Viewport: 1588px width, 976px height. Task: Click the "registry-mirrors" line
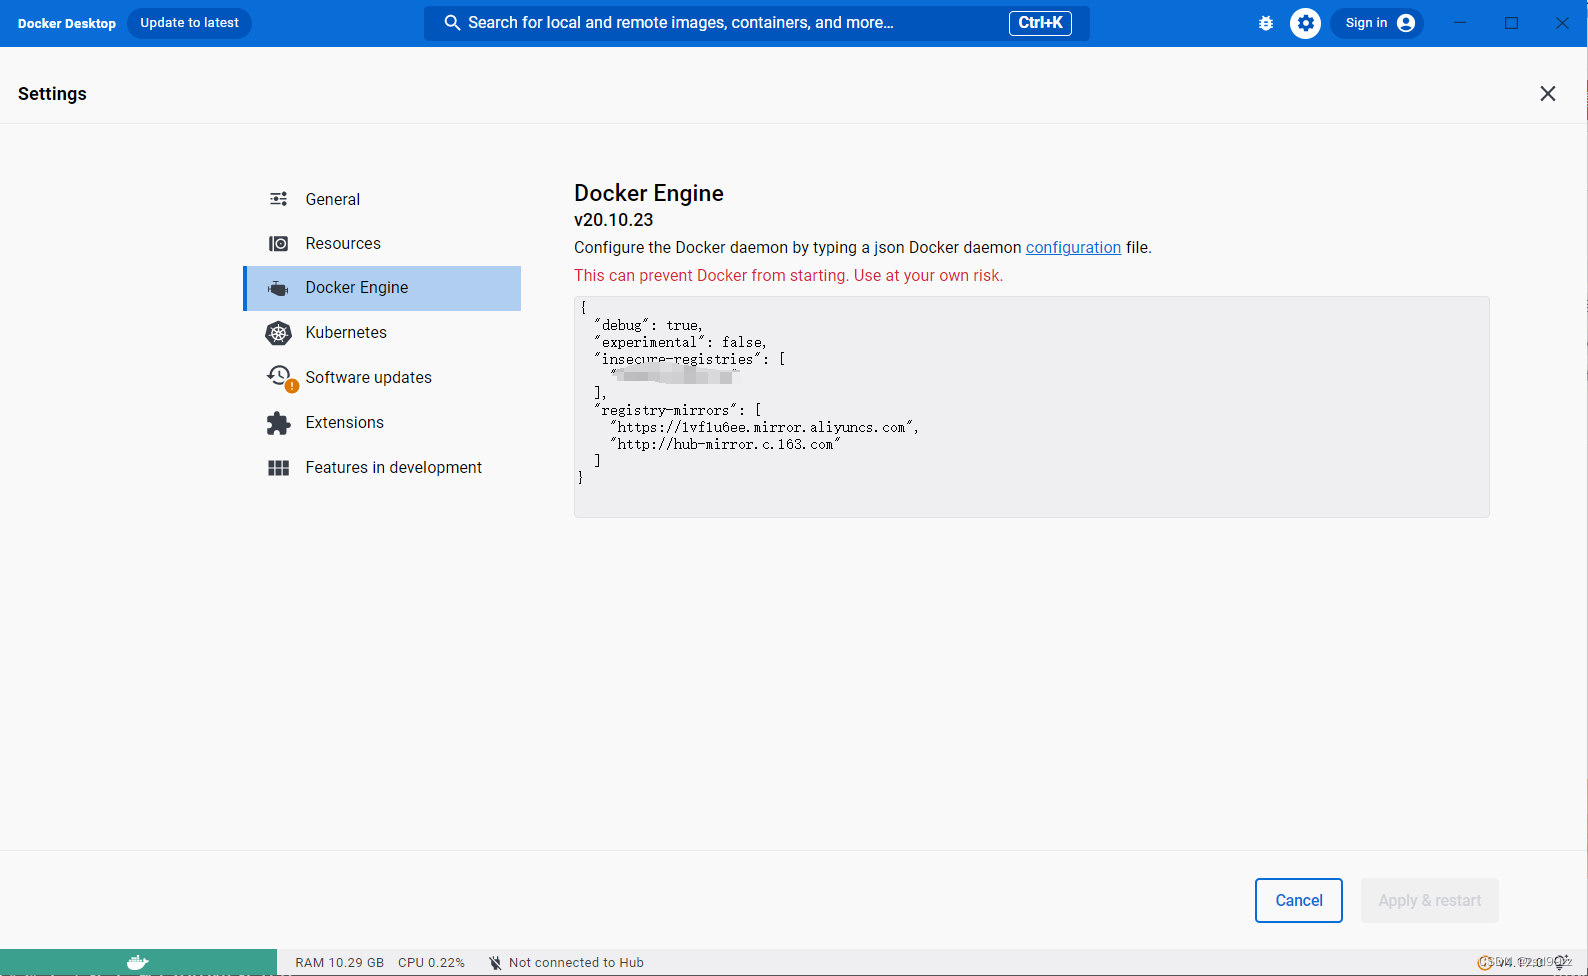(x=678, y=411)
